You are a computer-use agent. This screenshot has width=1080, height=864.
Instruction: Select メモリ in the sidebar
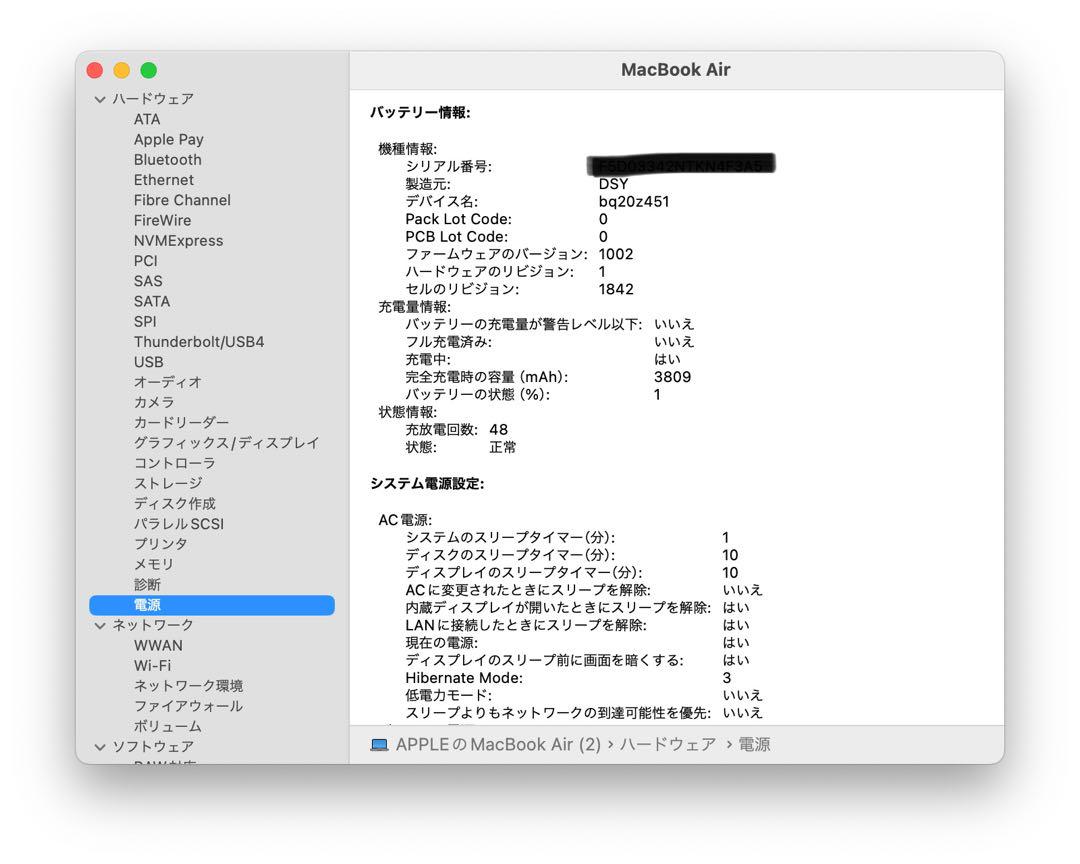pos(154,564)
